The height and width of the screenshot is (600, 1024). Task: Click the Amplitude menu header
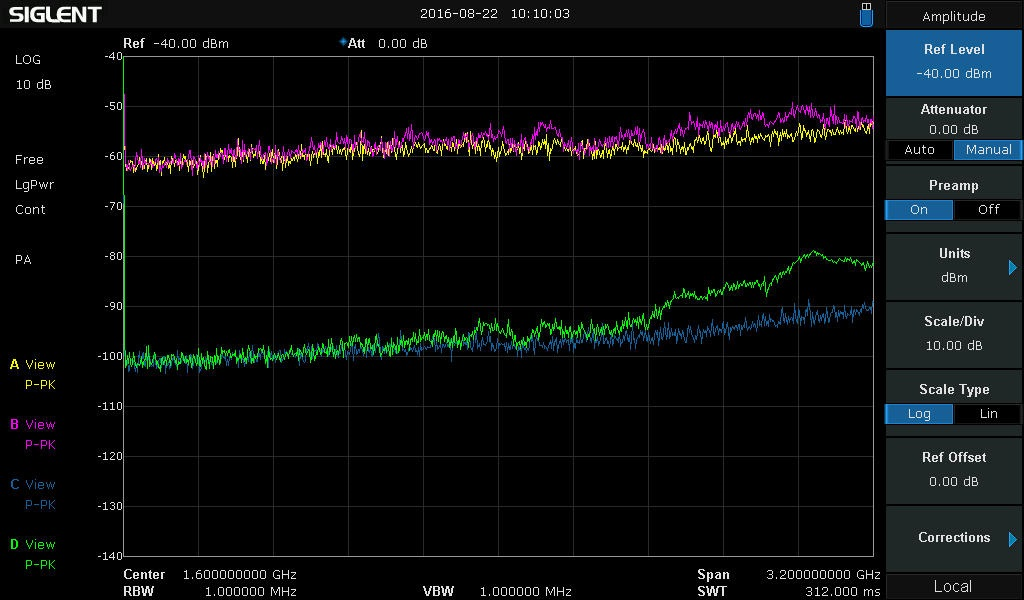click(954, 16)
